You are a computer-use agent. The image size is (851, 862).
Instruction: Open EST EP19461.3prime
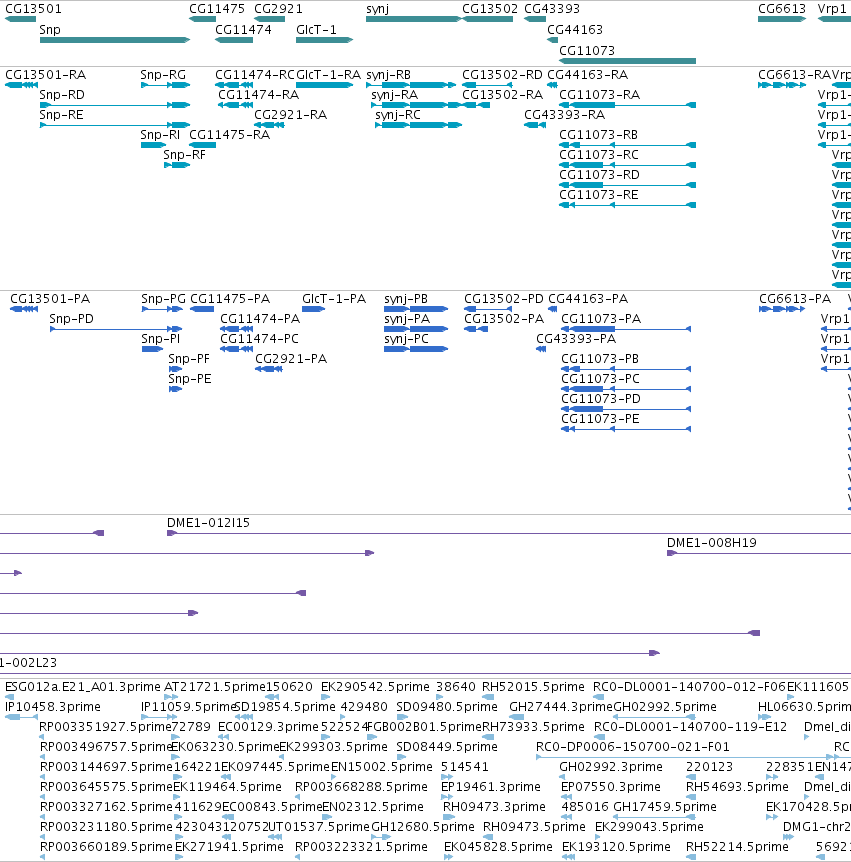[x=447, y=797]
